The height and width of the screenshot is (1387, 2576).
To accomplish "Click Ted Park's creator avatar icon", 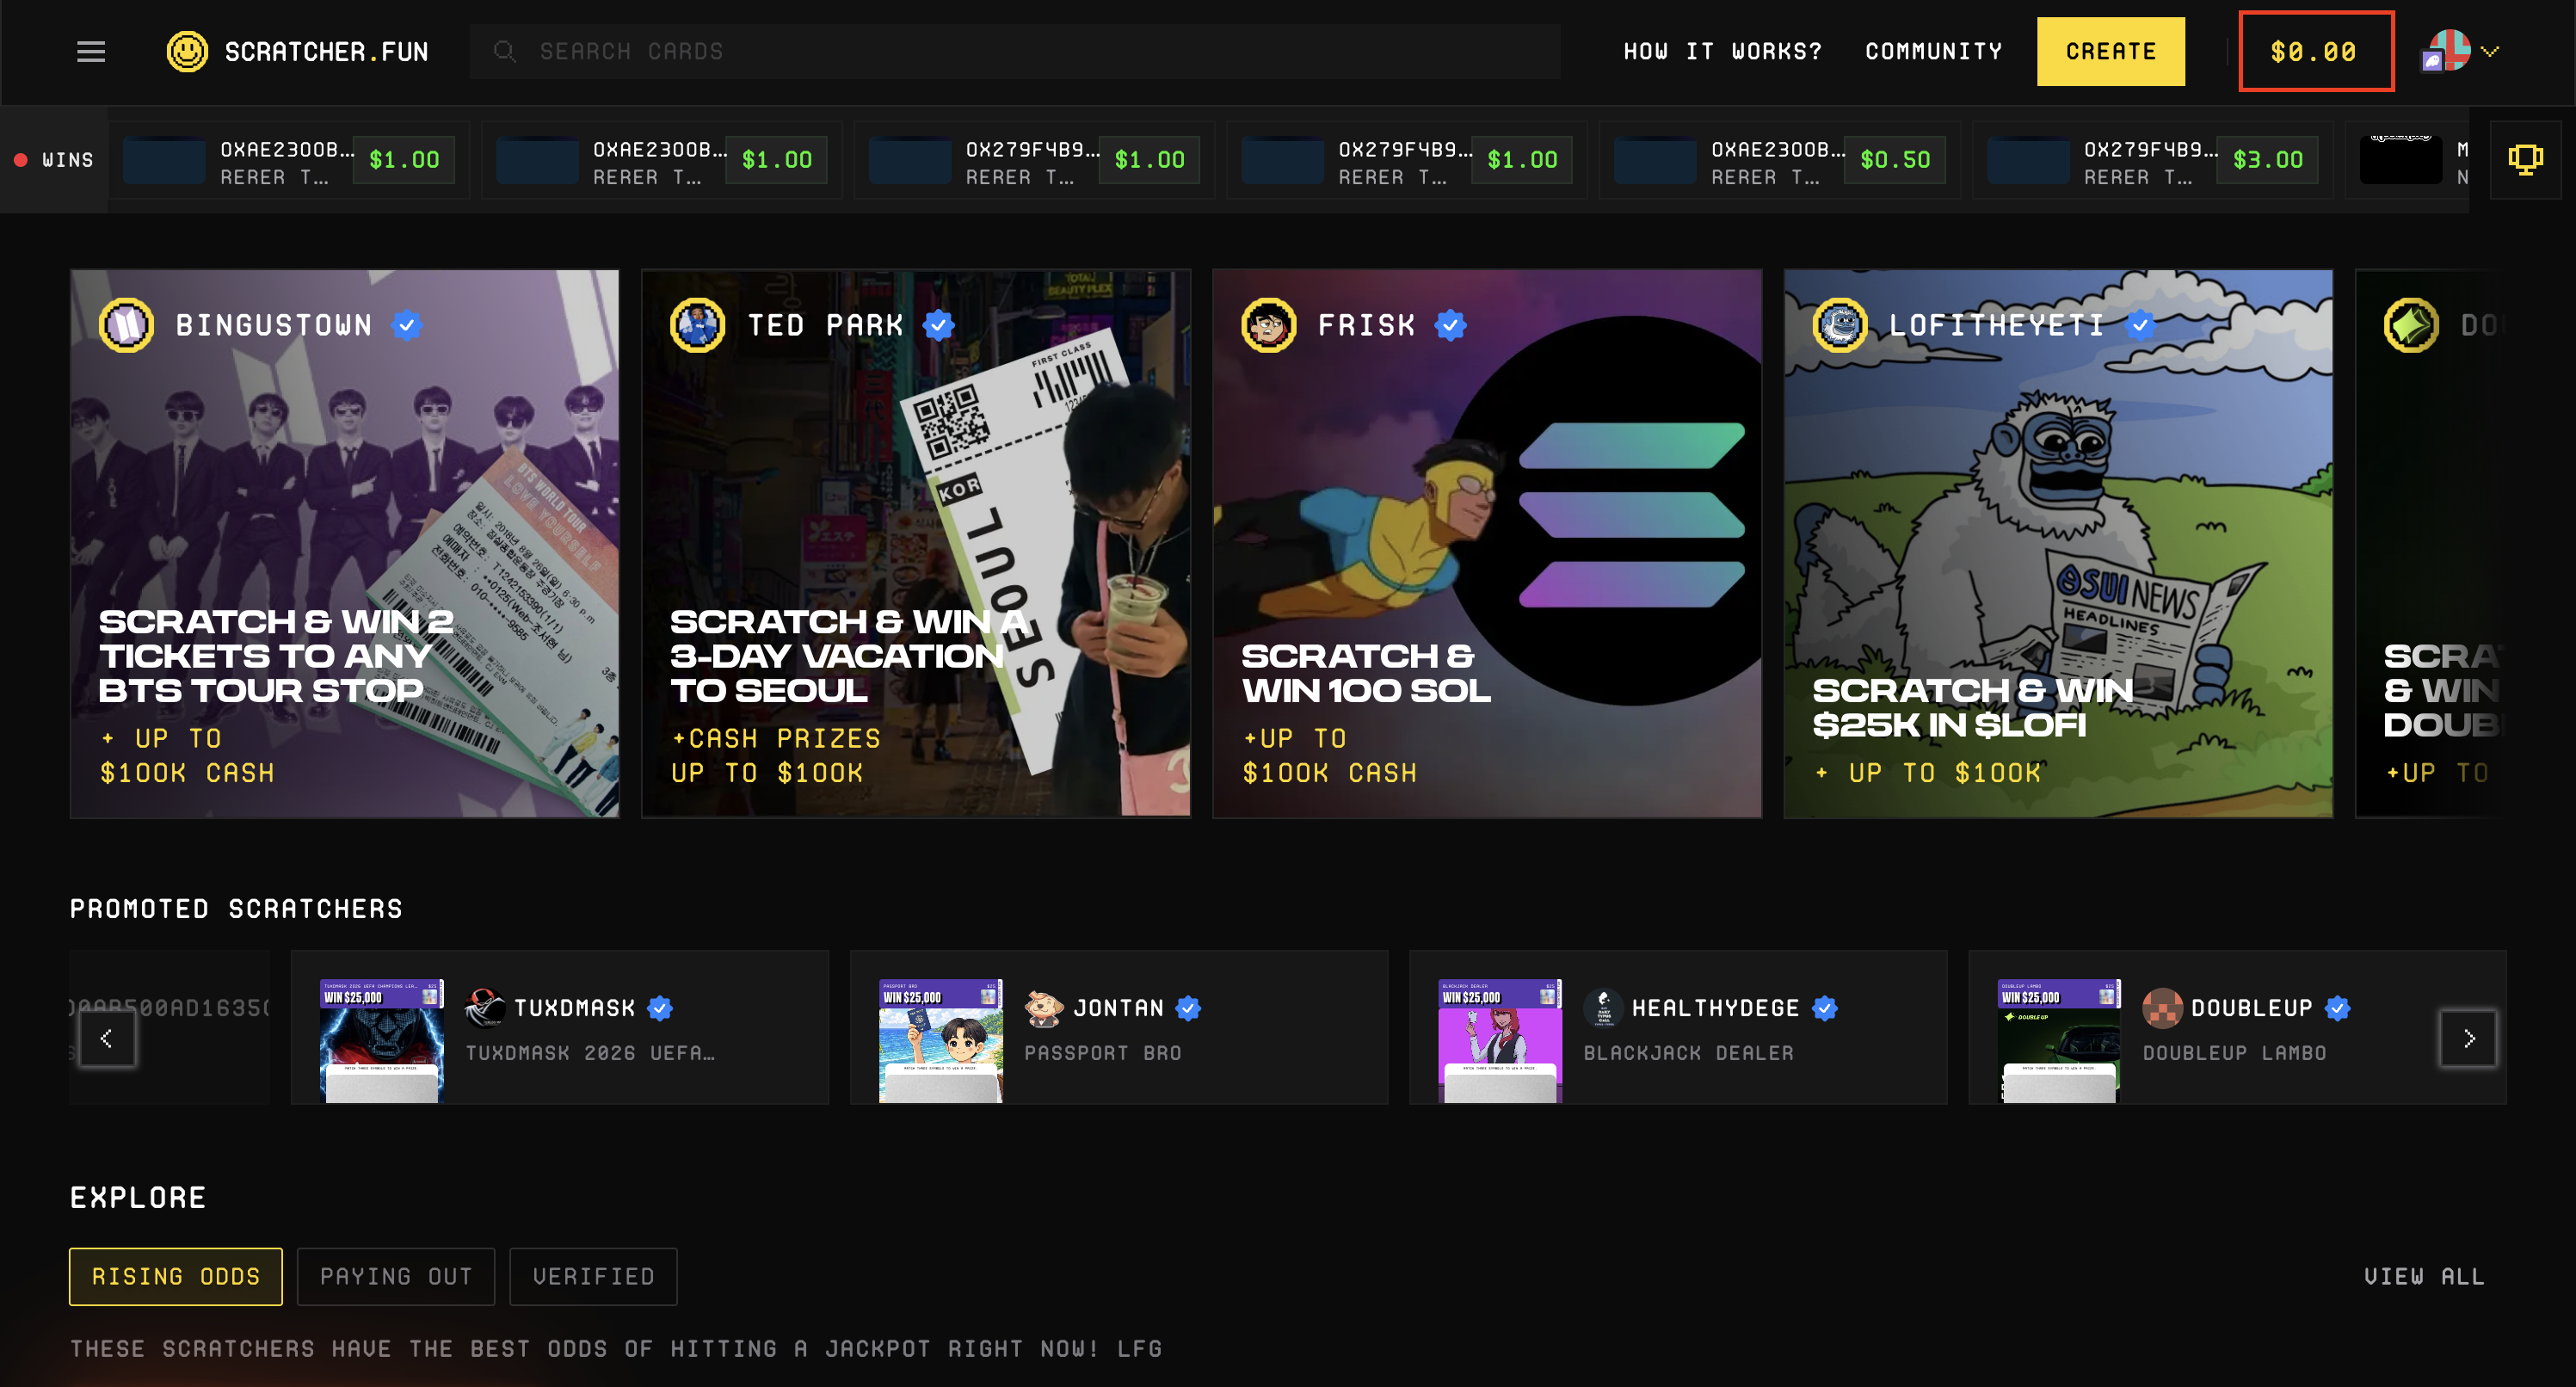I will coord(697,325).
